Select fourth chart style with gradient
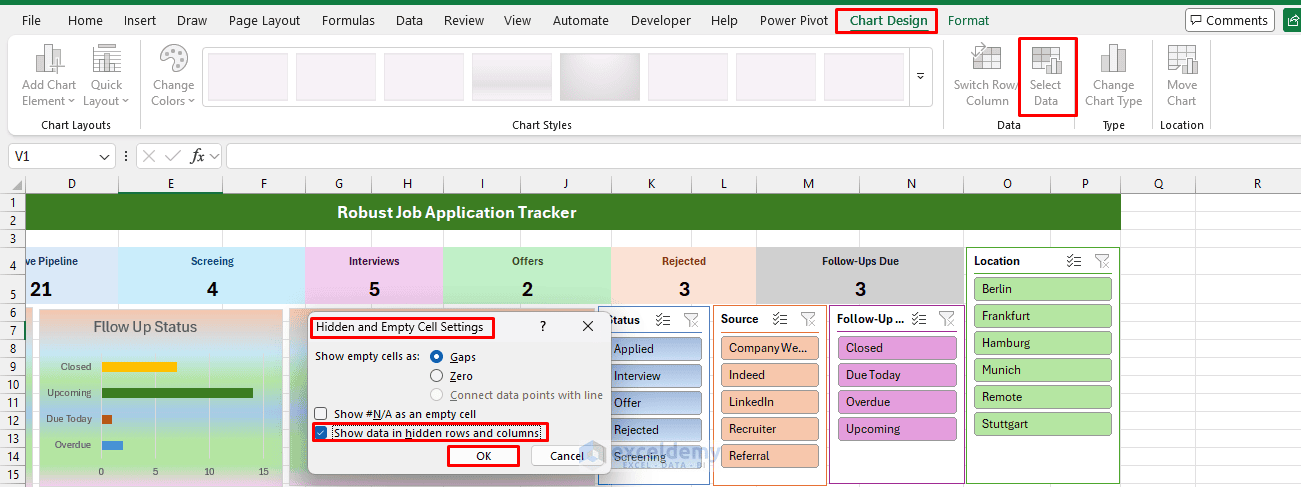This screenshot has width=1301, height=487. click(x=512, y=76)
